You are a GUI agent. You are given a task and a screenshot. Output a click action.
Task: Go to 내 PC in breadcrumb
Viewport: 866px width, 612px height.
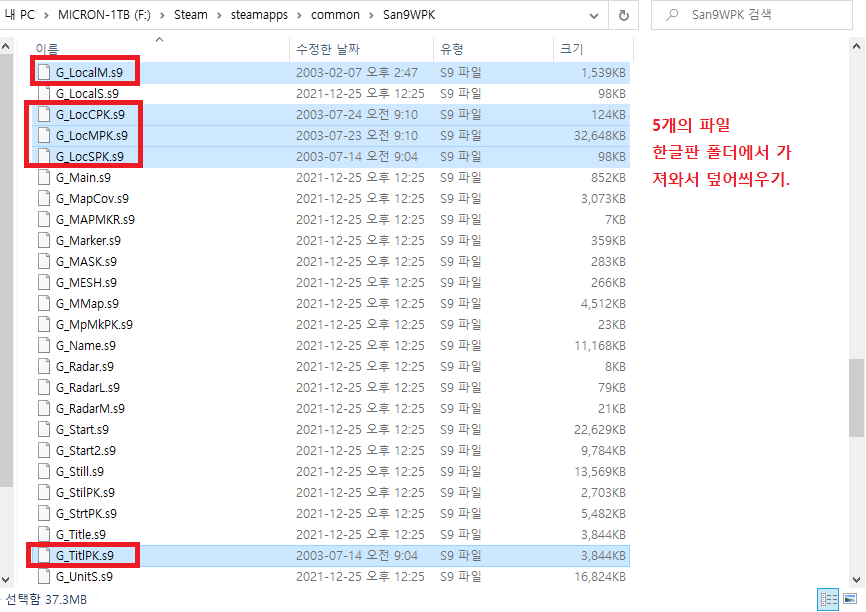20,15
